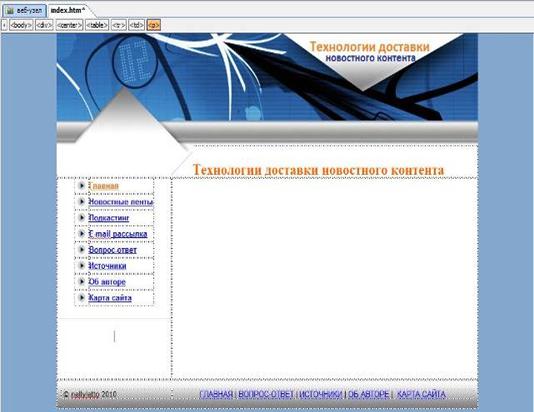Select the <center> tag selector
The width and height of the screenshot is (534, 412).
[x=69, y=25]
